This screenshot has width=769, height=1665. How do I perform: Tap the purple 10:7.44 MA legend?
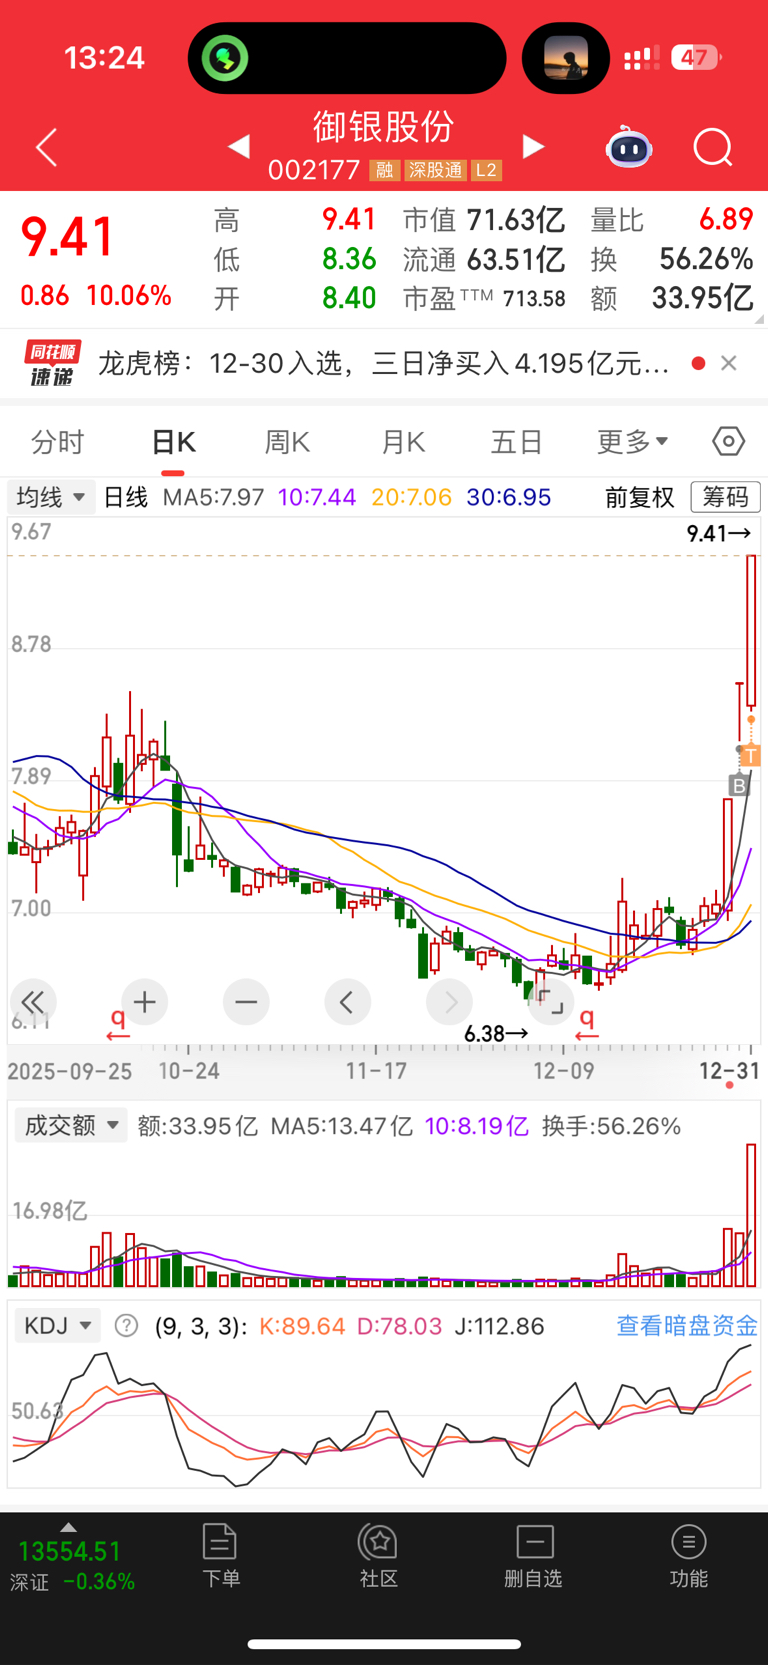coord(317,497)
